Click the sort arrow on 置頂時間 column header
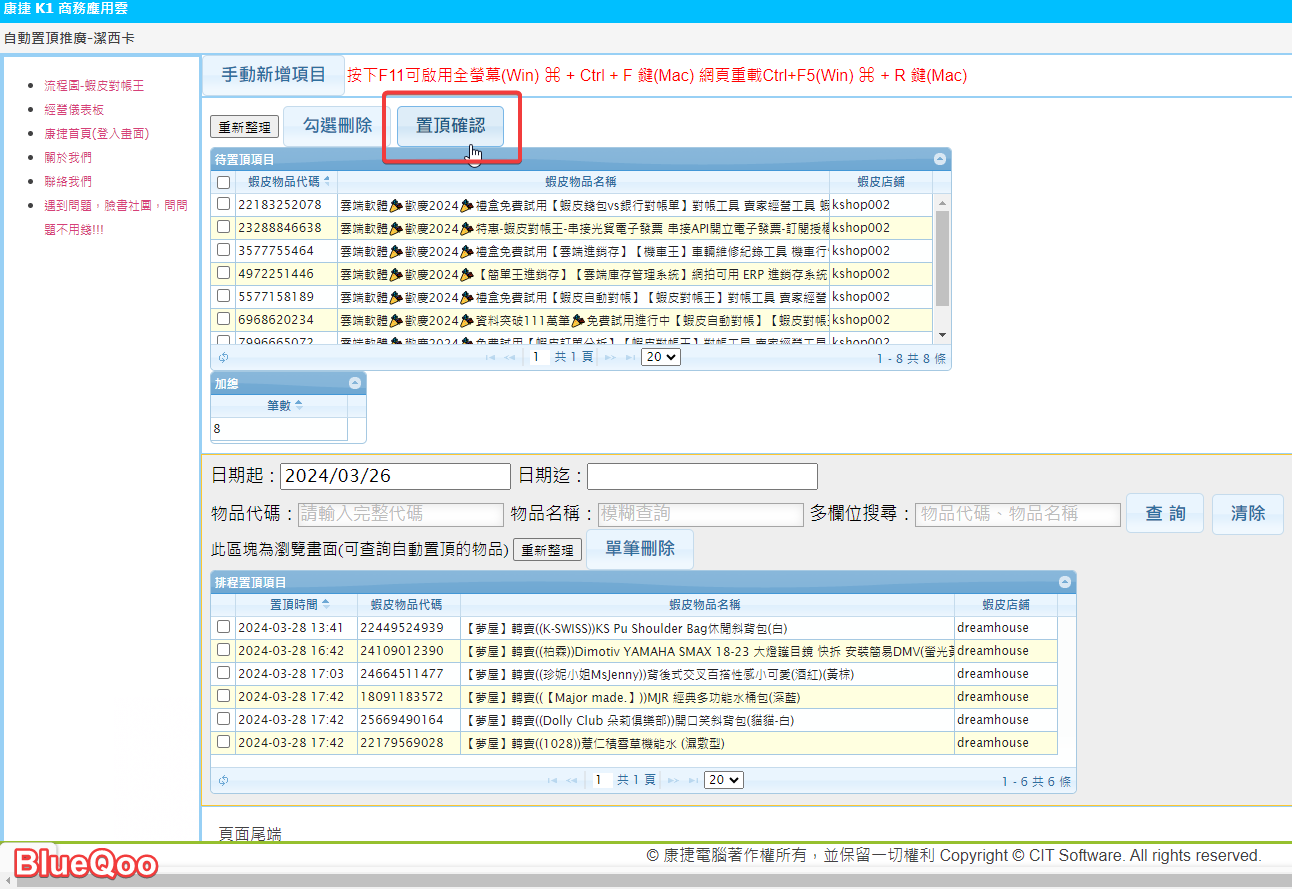Screen dimensions: 1292x889 point(325,604)
